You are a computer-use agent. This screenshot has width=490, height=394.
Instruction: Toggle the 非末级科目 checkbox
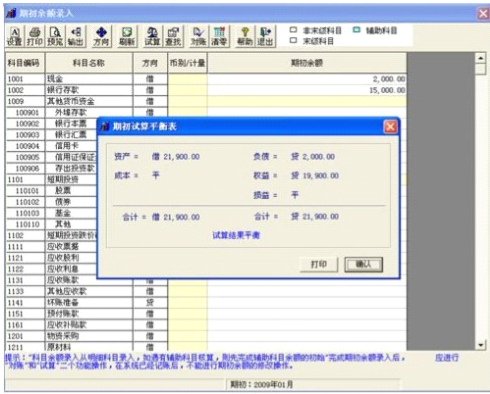pyautogui.click(x=293, y=30)
